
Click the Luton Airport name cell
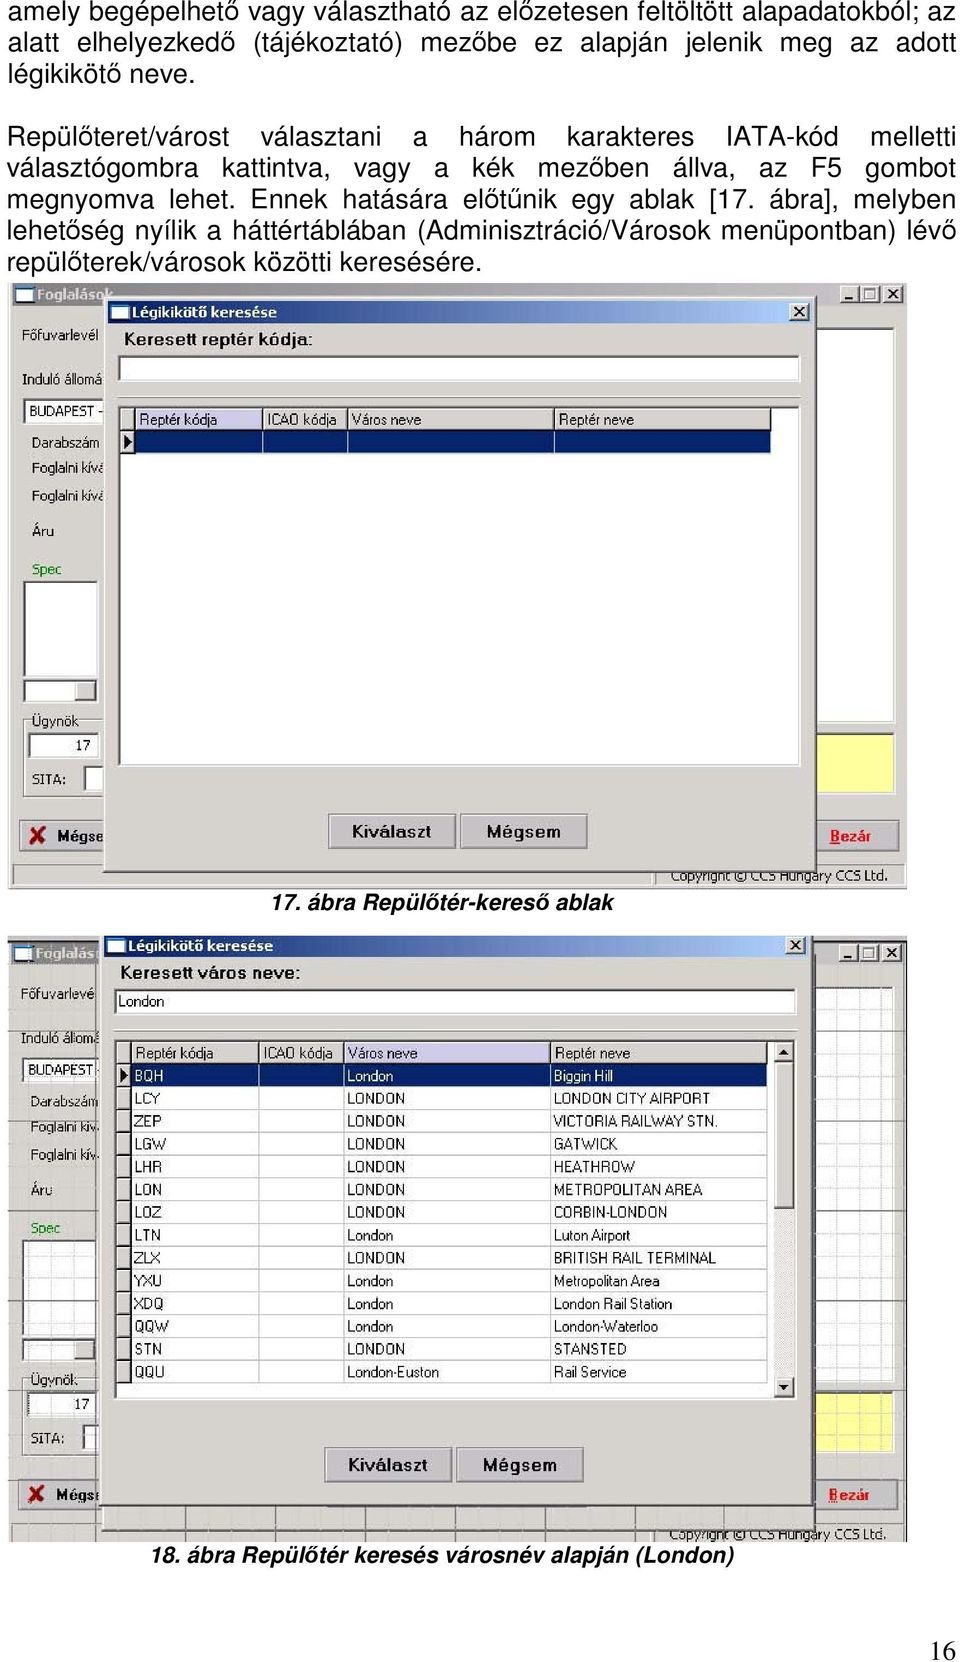coord(658,1235)
